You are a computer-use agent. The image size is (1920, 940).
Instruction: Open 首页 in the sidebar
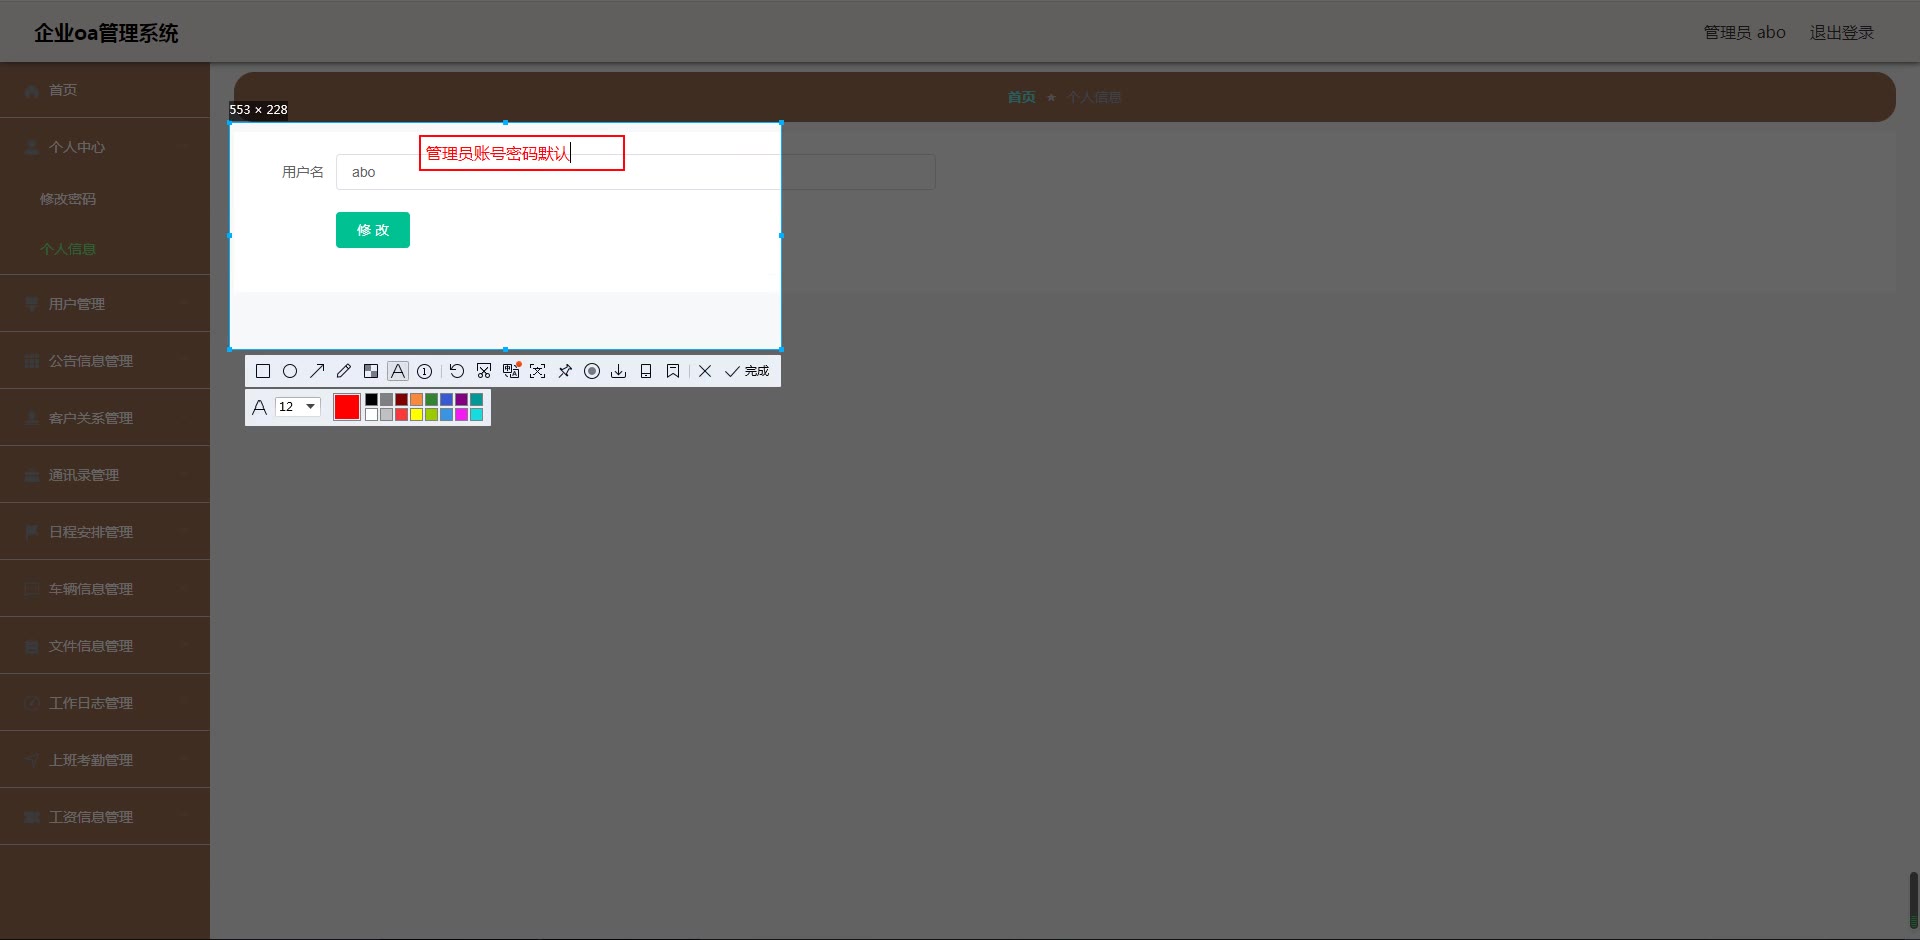105,90
